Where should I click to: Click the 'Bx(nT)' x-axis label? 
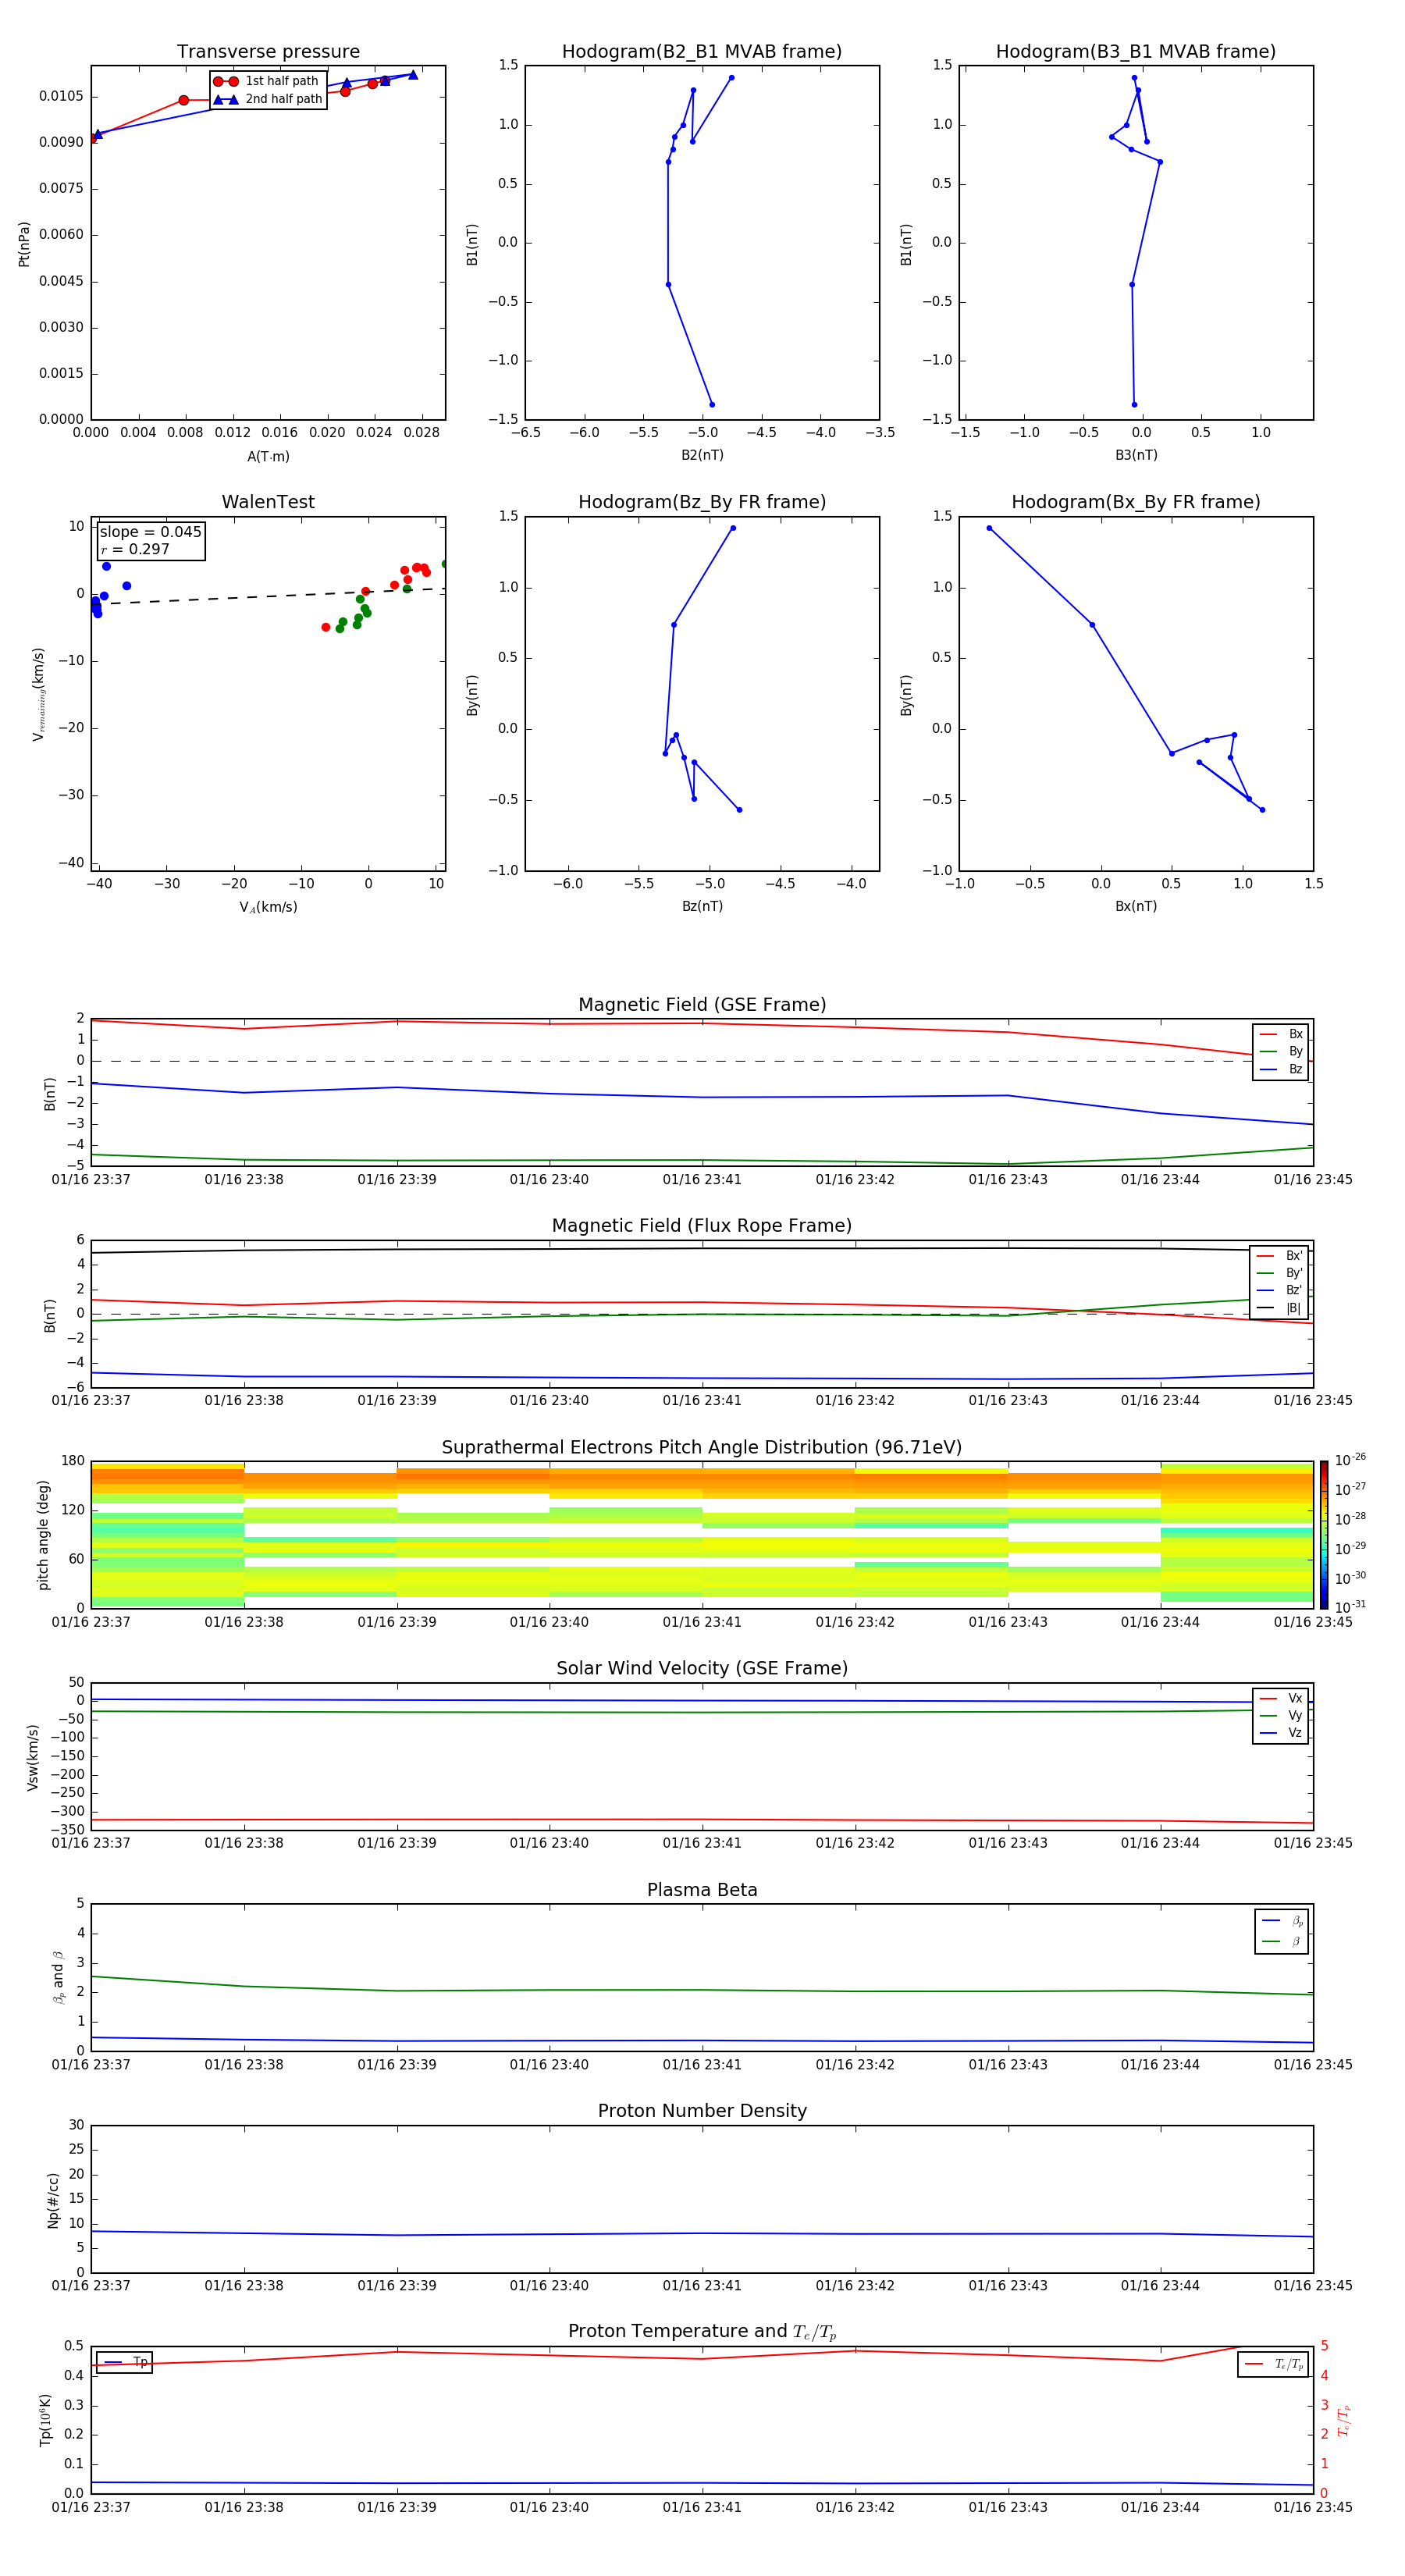[1136, 906]
